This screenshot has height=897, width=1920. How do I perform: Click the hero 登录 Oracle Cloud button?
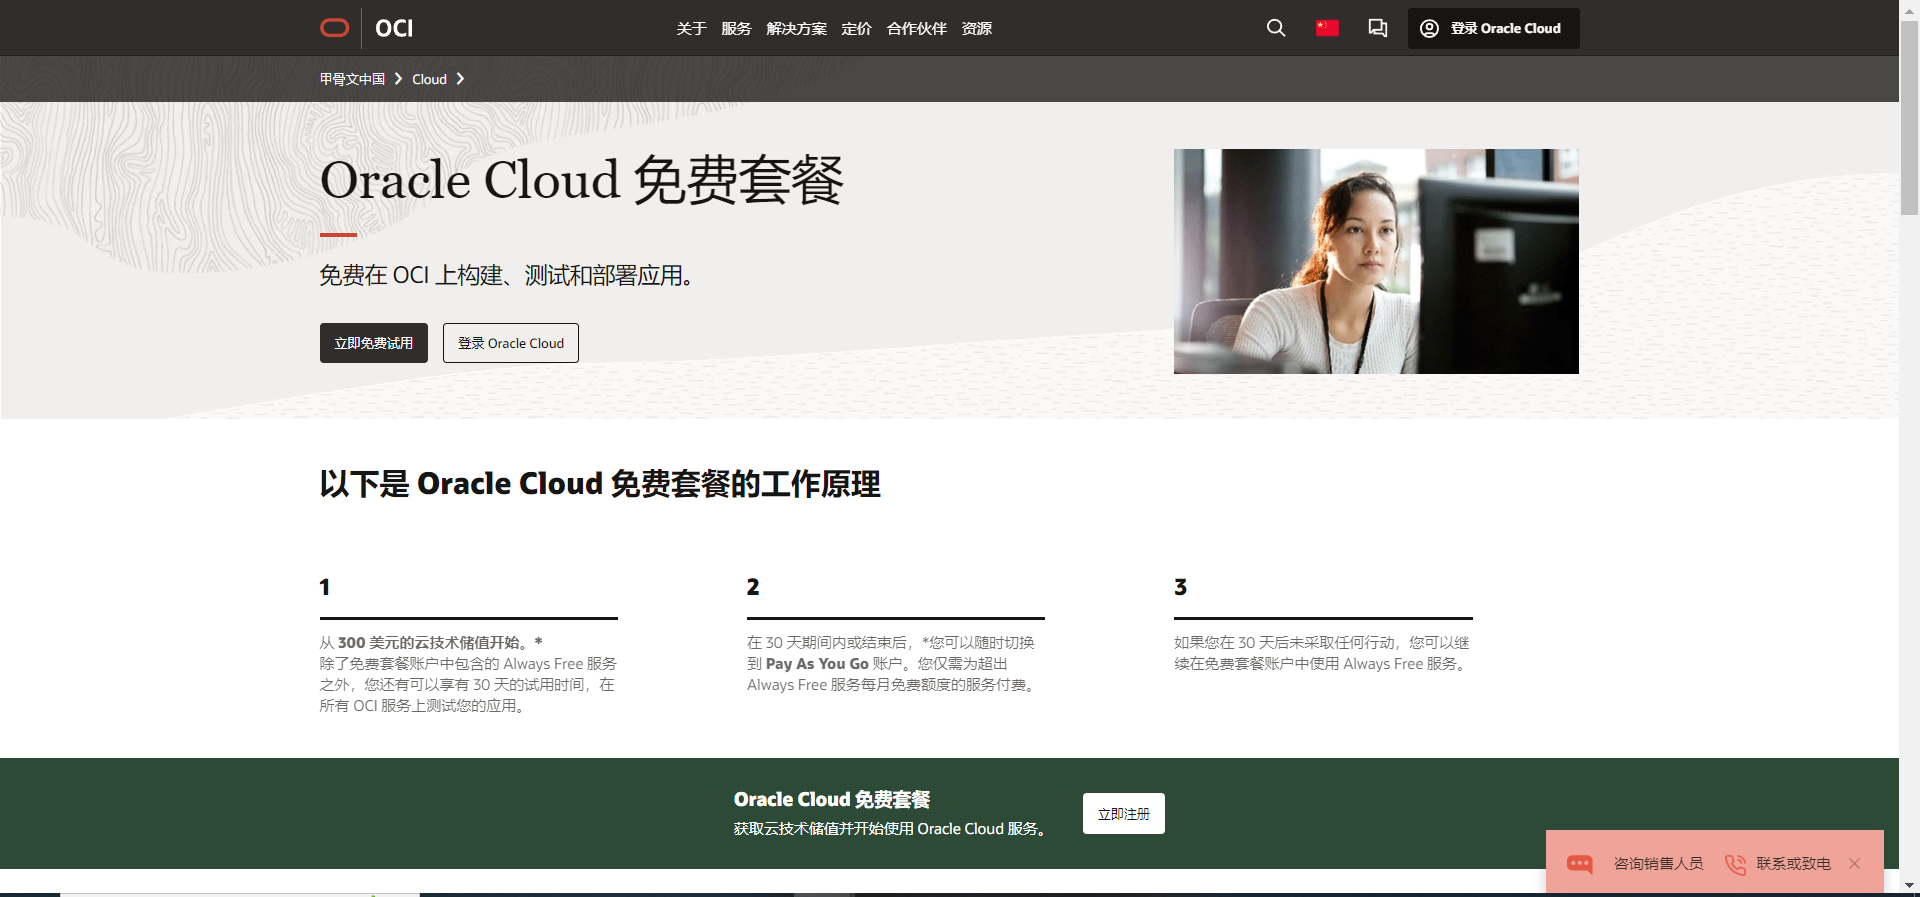(511, 343)
